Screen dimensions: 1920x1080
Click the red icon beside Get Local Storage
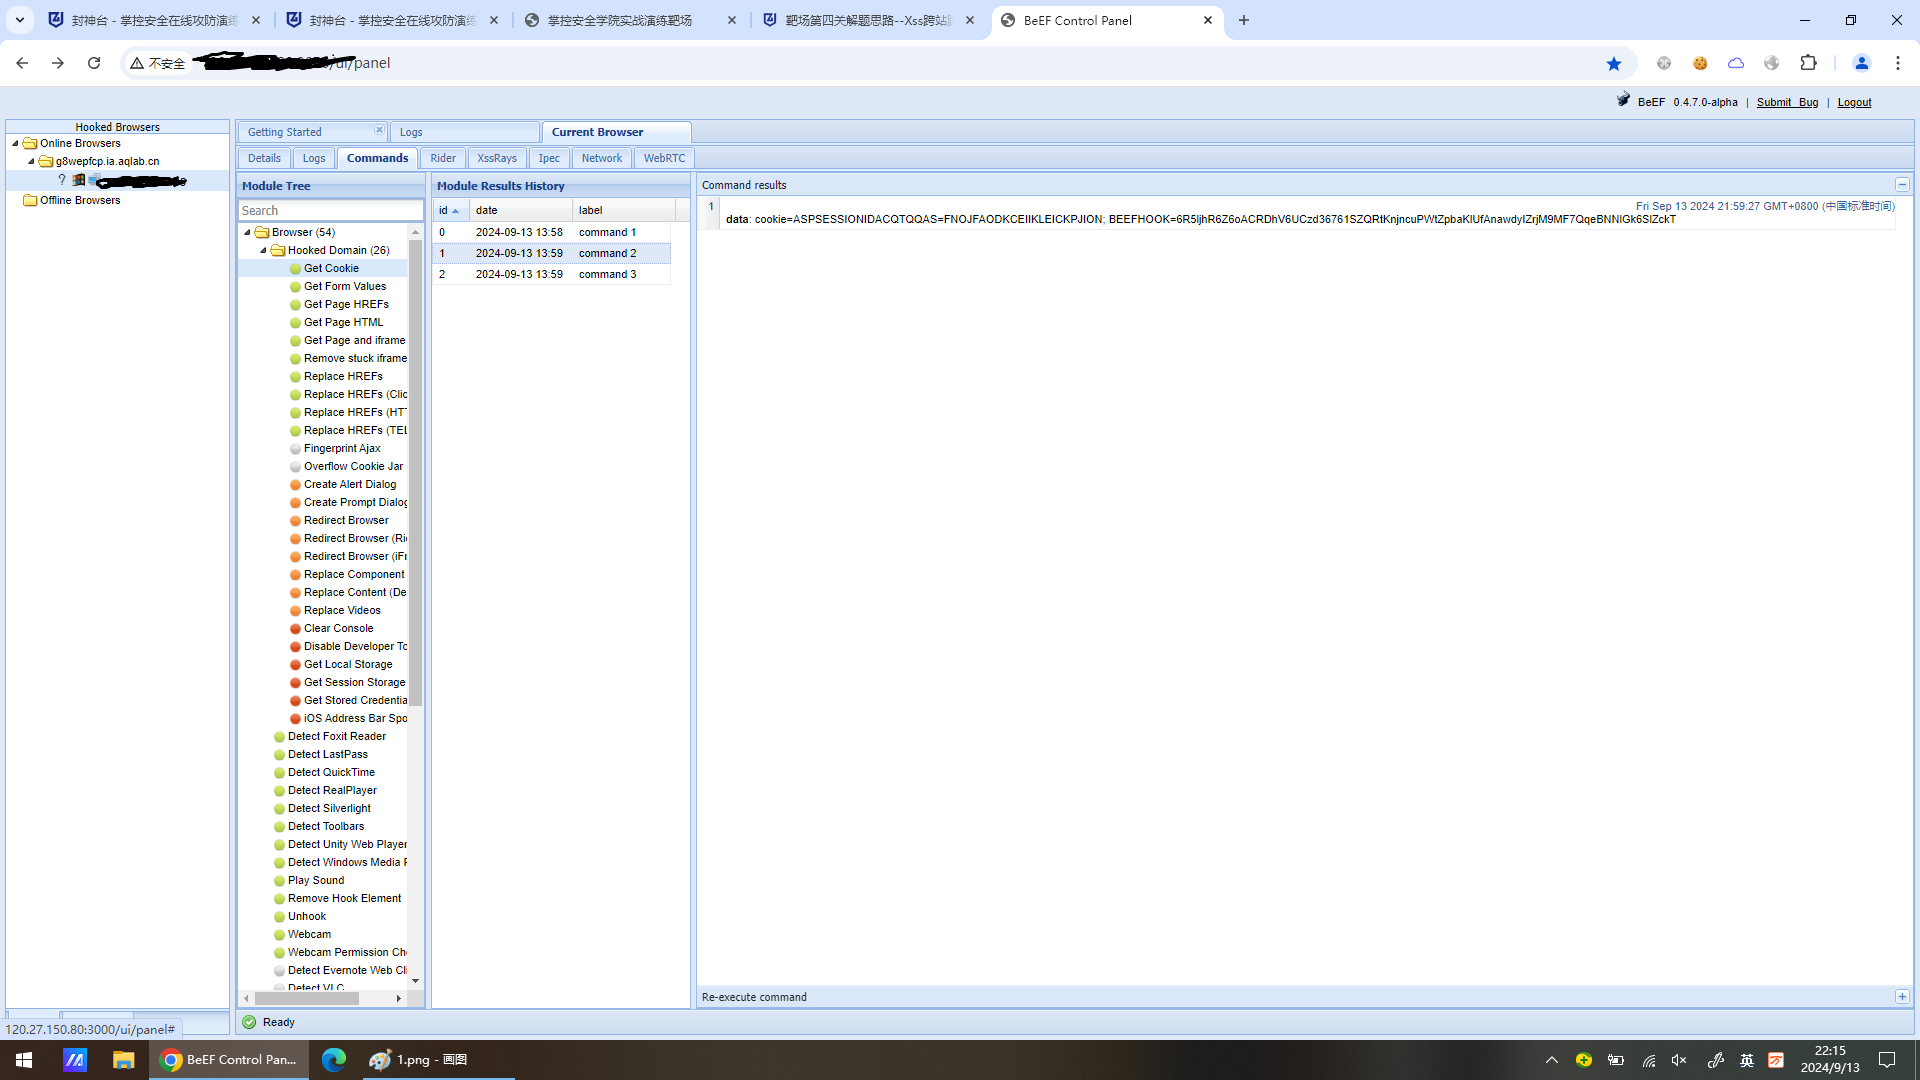pyautogui.click(x=295, y=665)
